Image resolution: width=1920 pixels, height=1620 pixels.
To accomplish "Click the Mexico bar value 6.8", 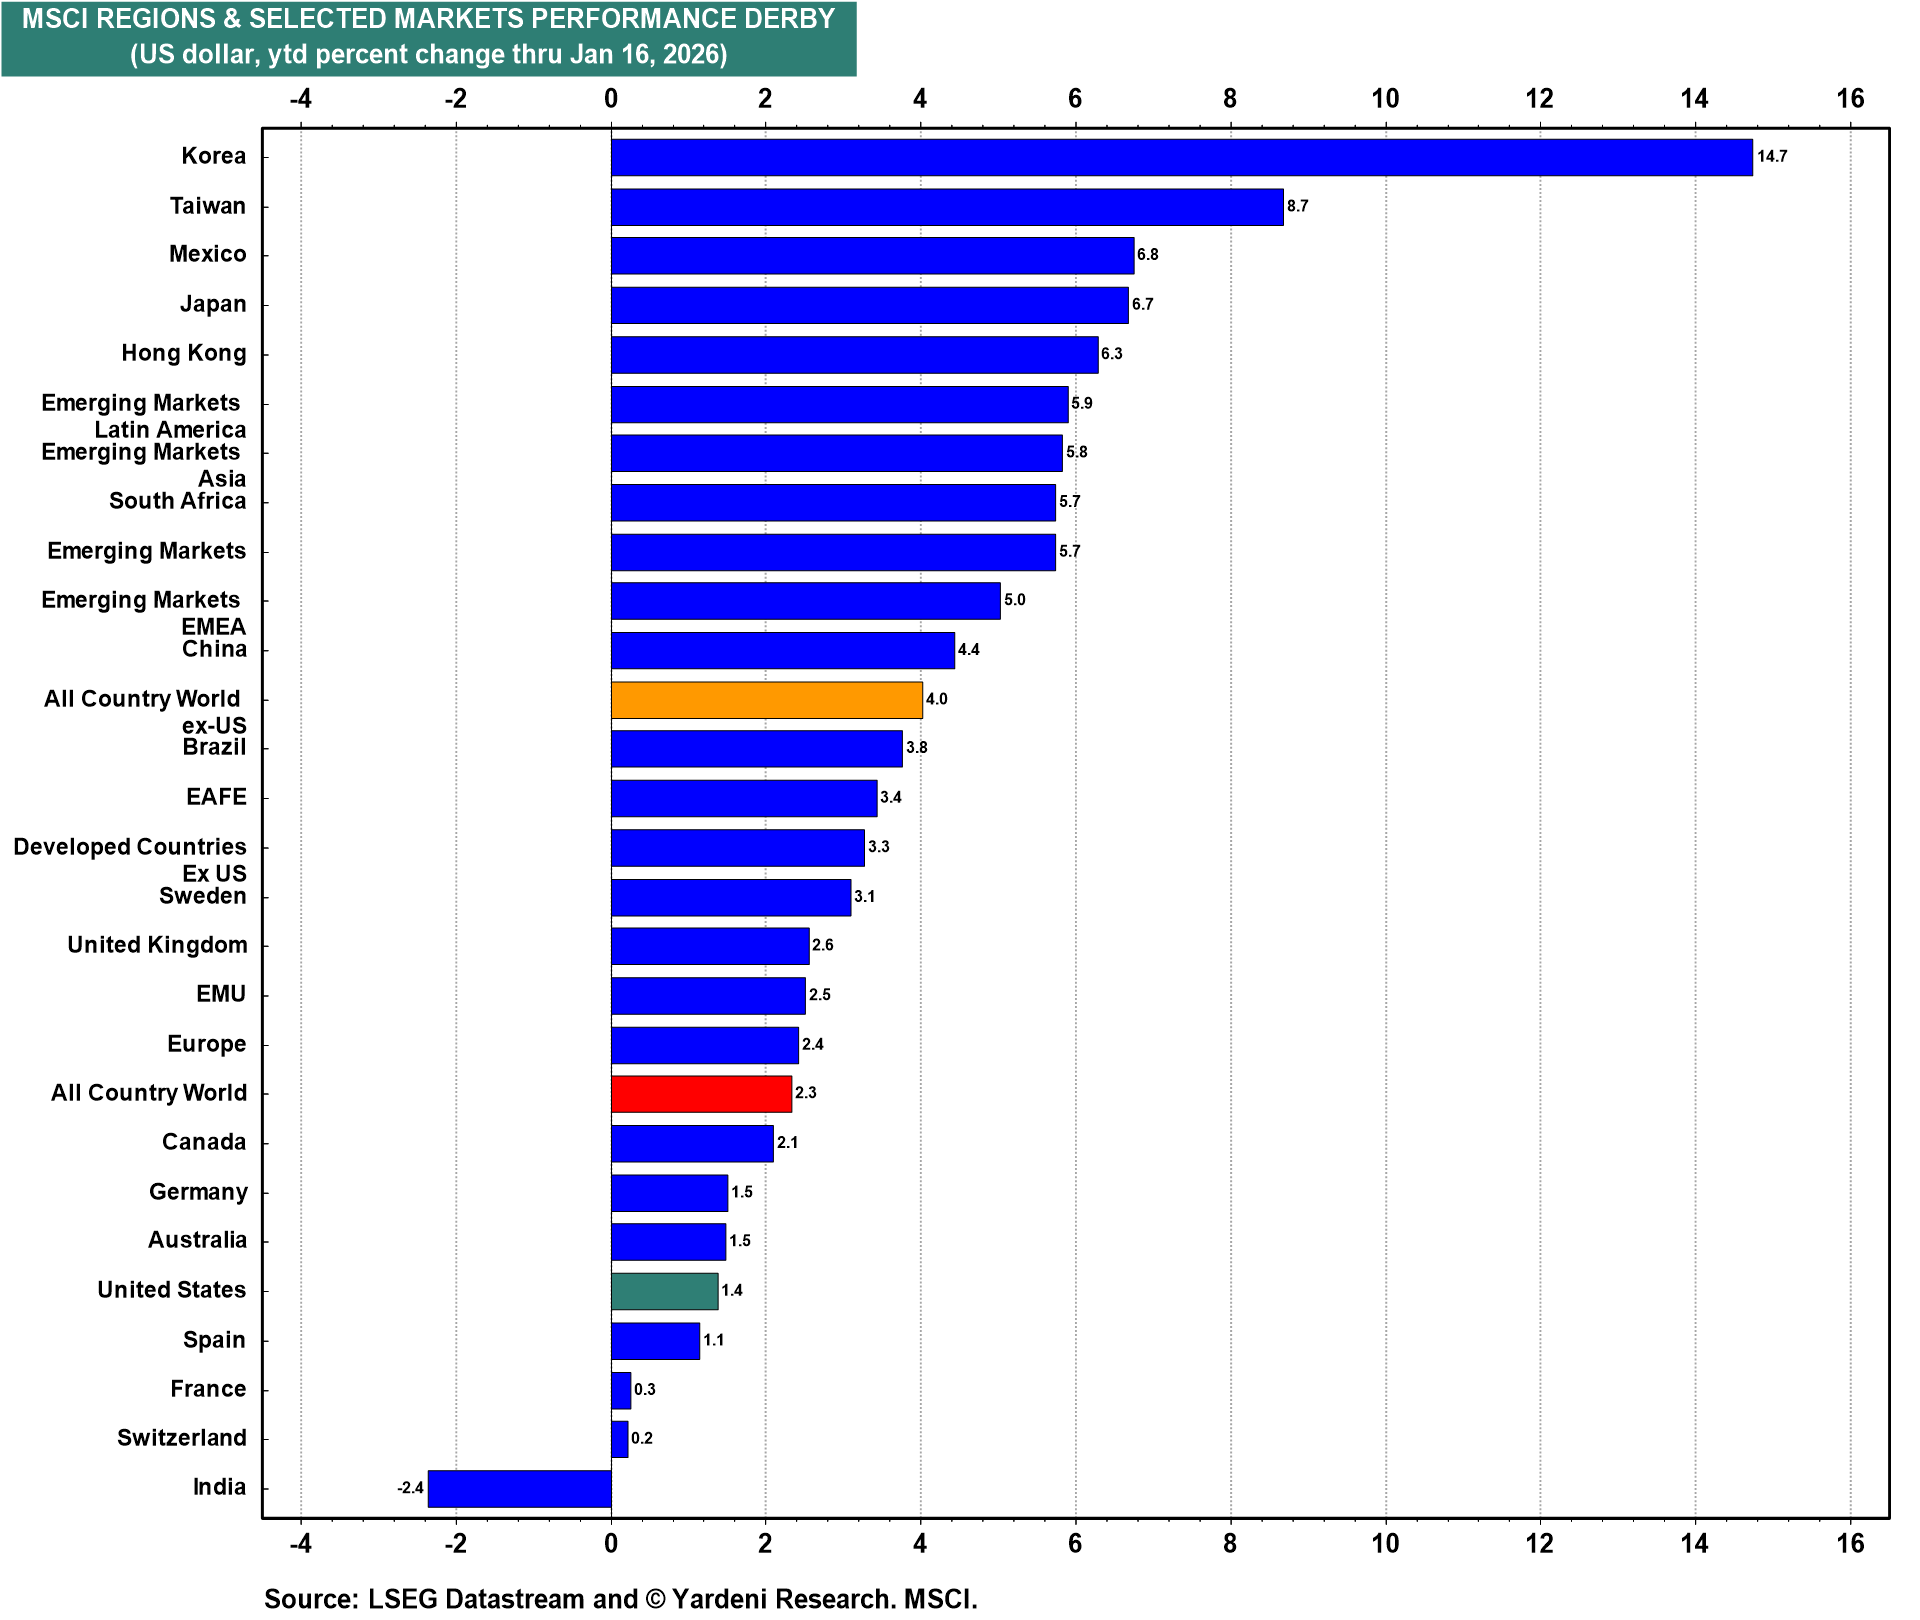I will pos(1147,255).
